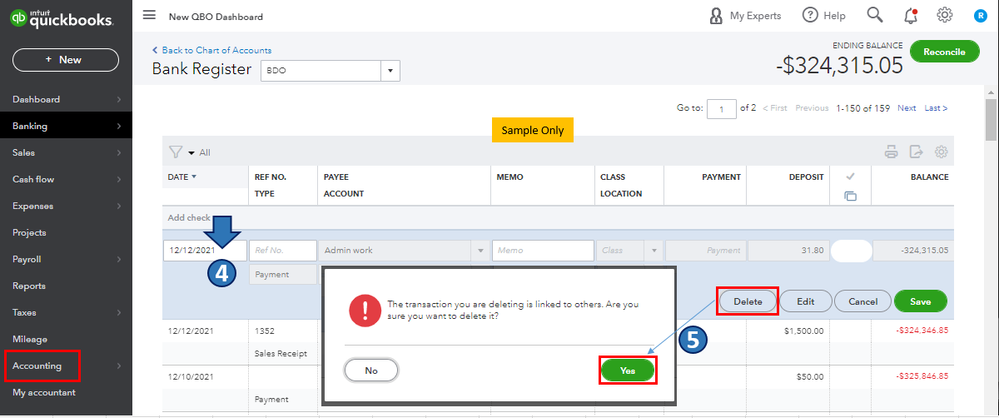Click the copy icon in checkmark column header

pyautogui.click(x=850, y=196)
